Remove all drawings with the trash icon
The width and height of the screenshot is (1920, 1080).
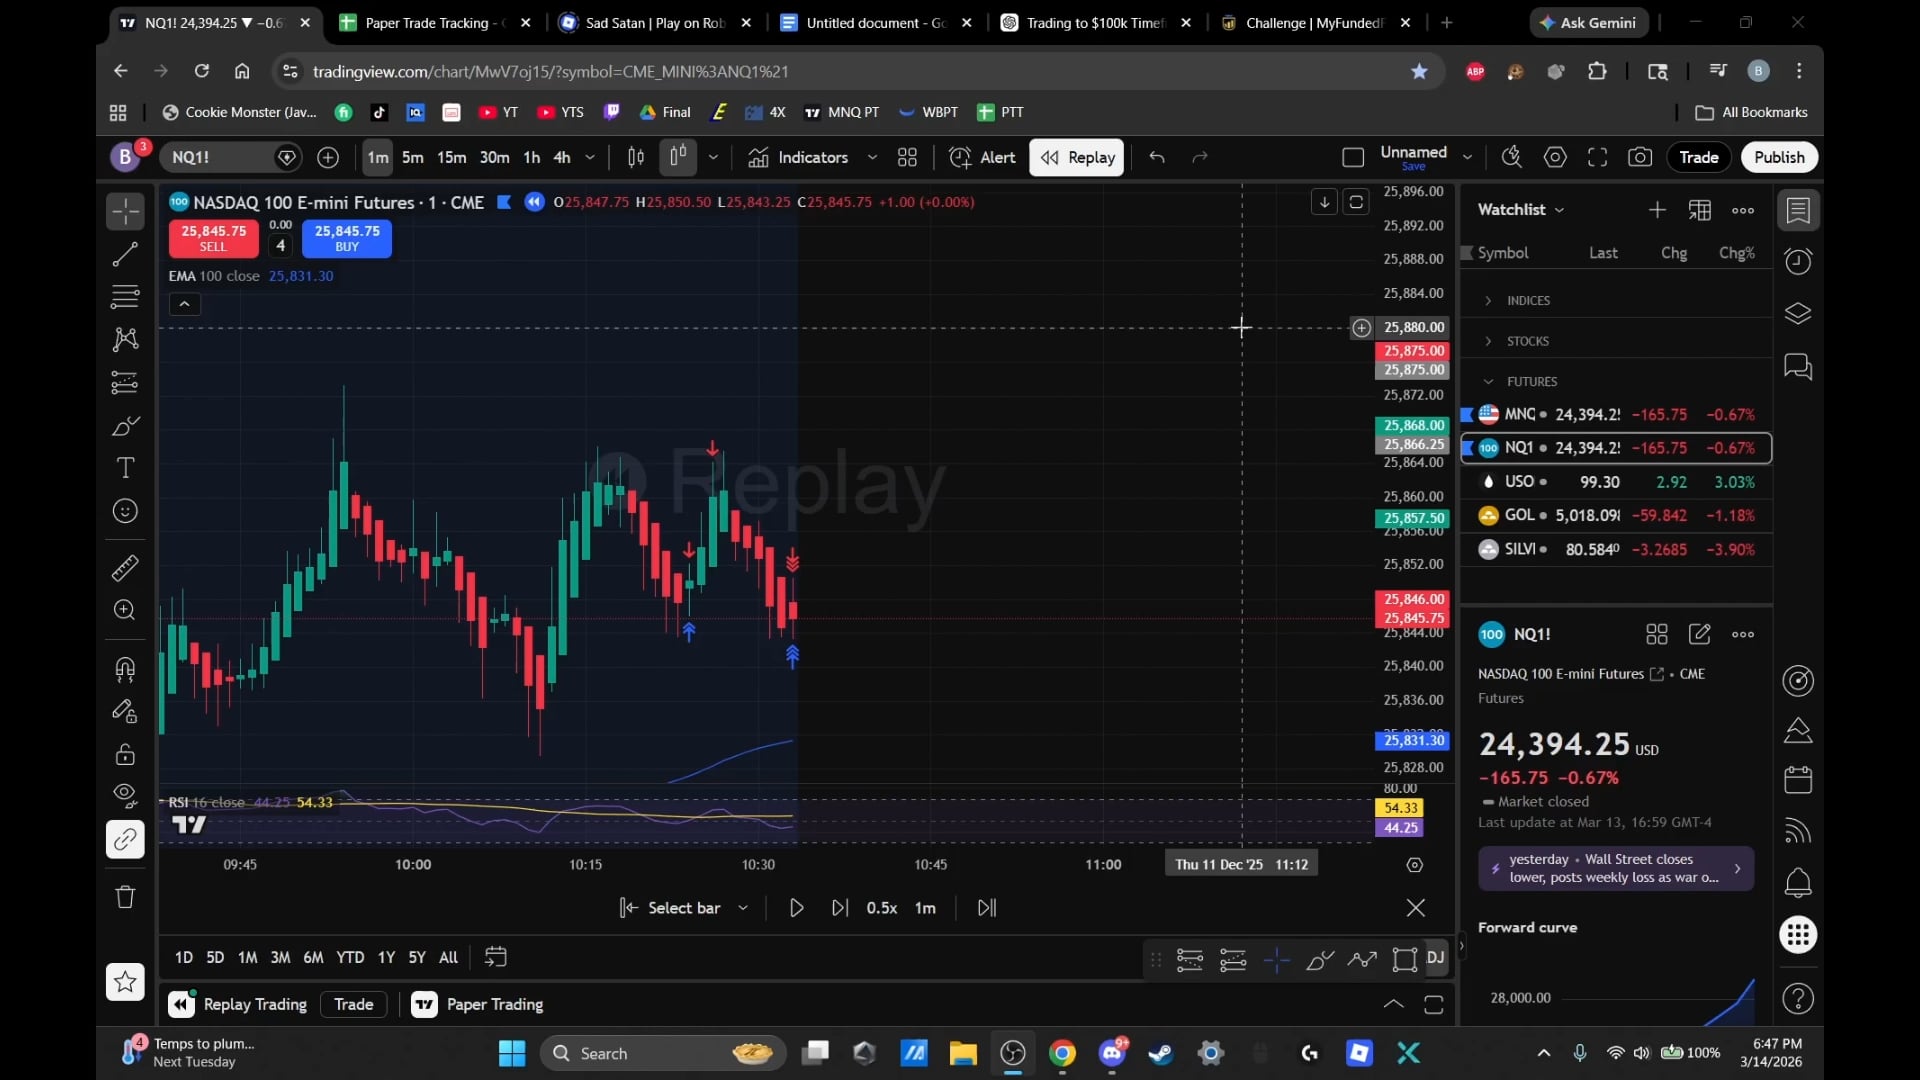tap(125, 897)
